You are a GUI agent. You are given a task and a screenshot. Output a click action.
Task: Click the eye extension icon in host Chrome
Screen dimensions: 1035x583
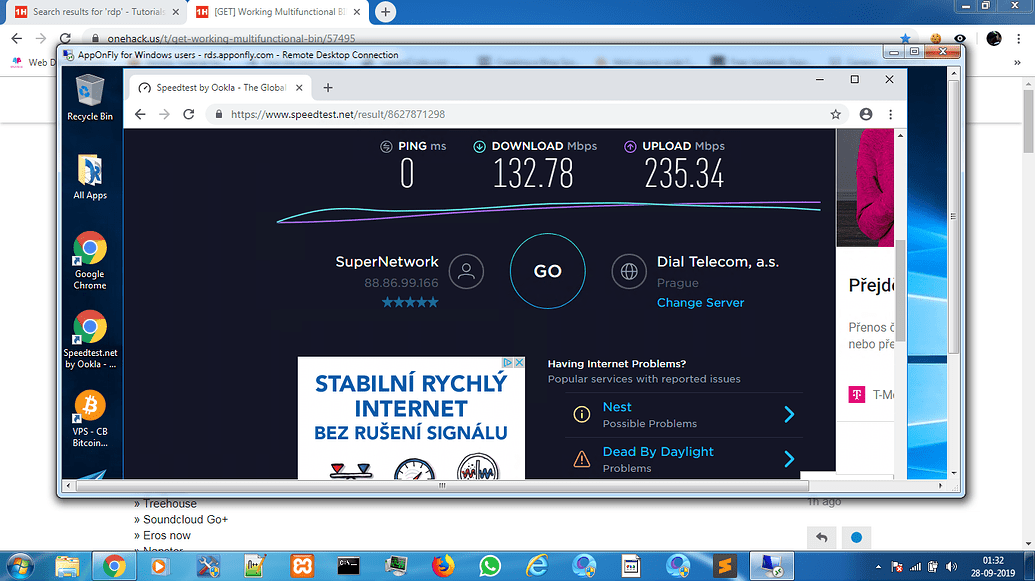pos(960,38)
